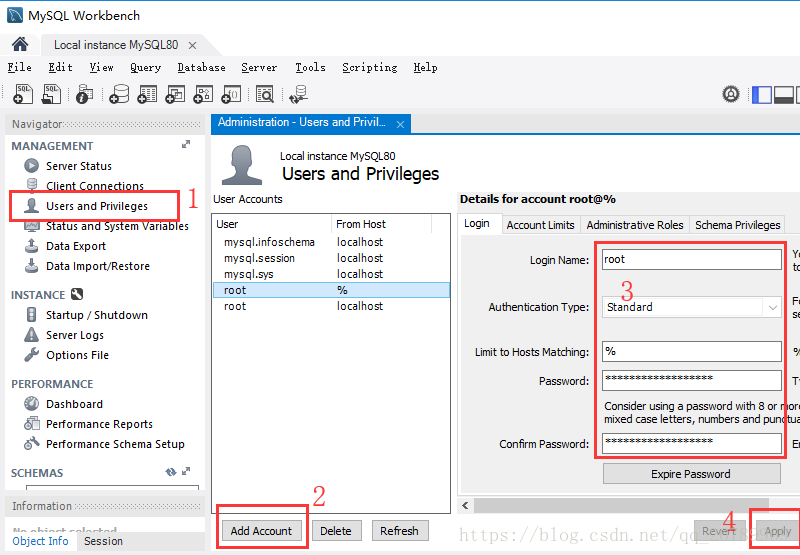
Task: Open Data Export in Management
Action: click(76, 246)
